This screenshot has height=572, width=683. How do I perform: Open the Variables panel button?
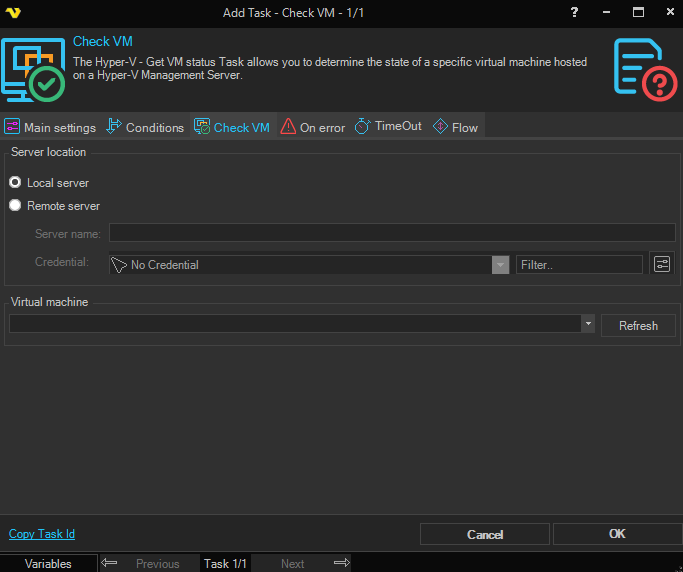tap(48, 563)
